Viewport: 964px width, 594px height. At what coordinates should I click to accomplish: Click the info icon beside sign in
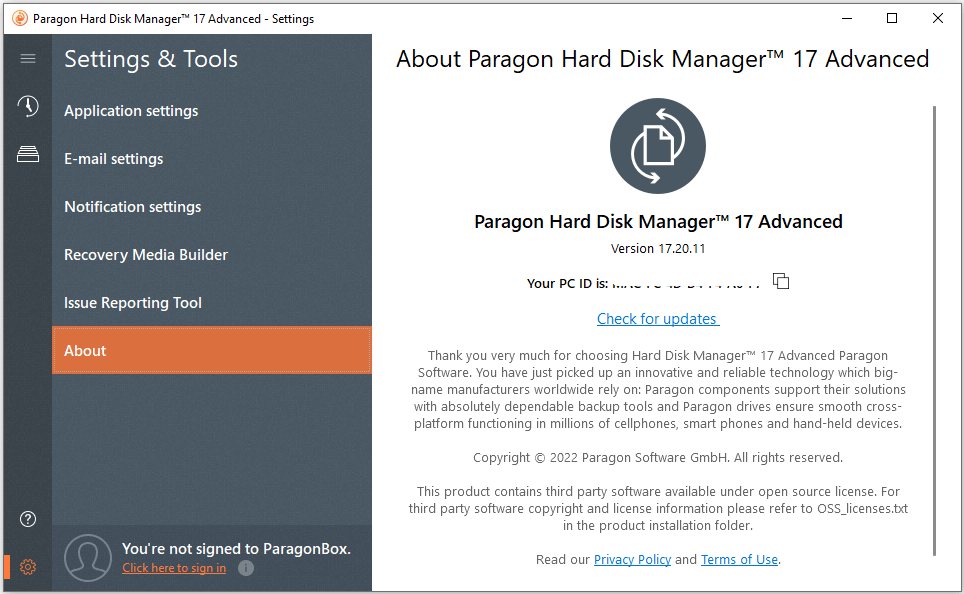tap(246, 568)
